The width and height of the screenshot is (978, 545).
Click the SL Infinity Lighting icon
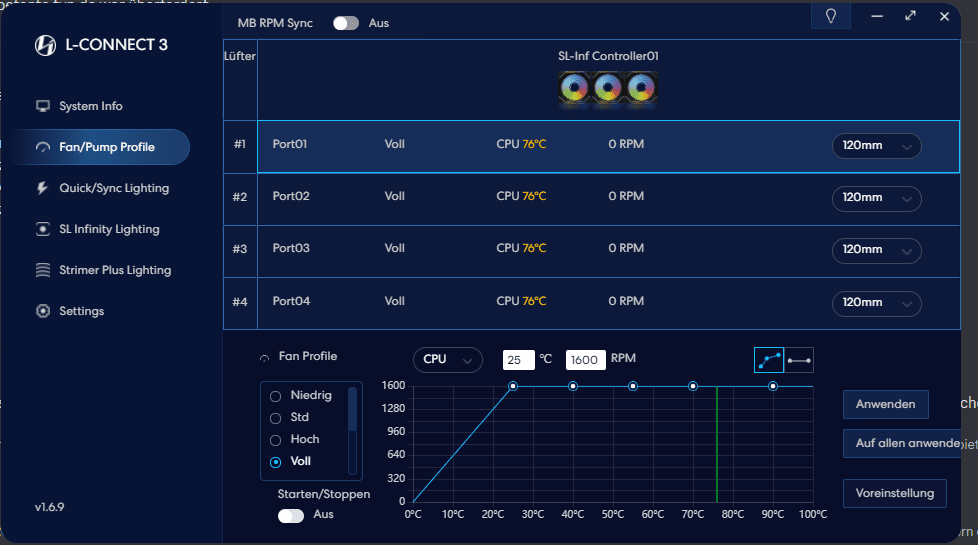pyautogui.click(x=43, y=229)
